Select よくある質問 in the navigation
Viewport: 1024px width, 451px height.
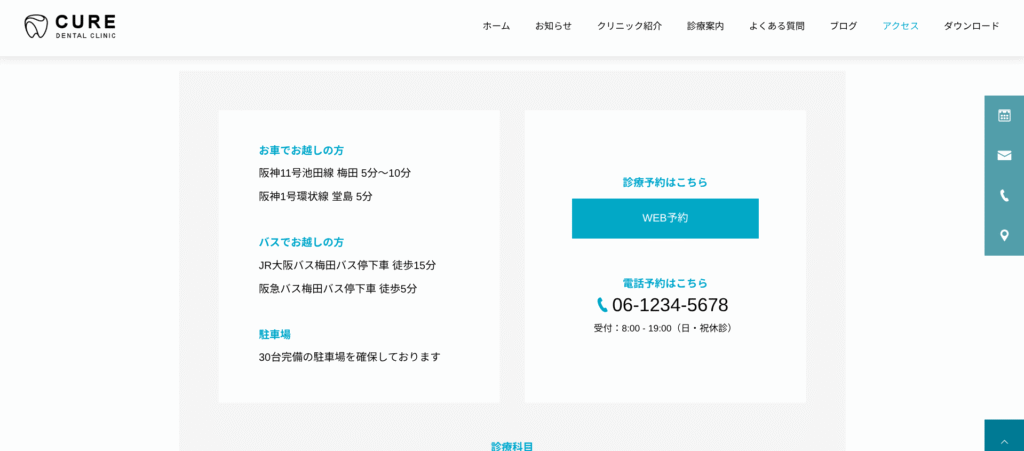click(776, 26)
